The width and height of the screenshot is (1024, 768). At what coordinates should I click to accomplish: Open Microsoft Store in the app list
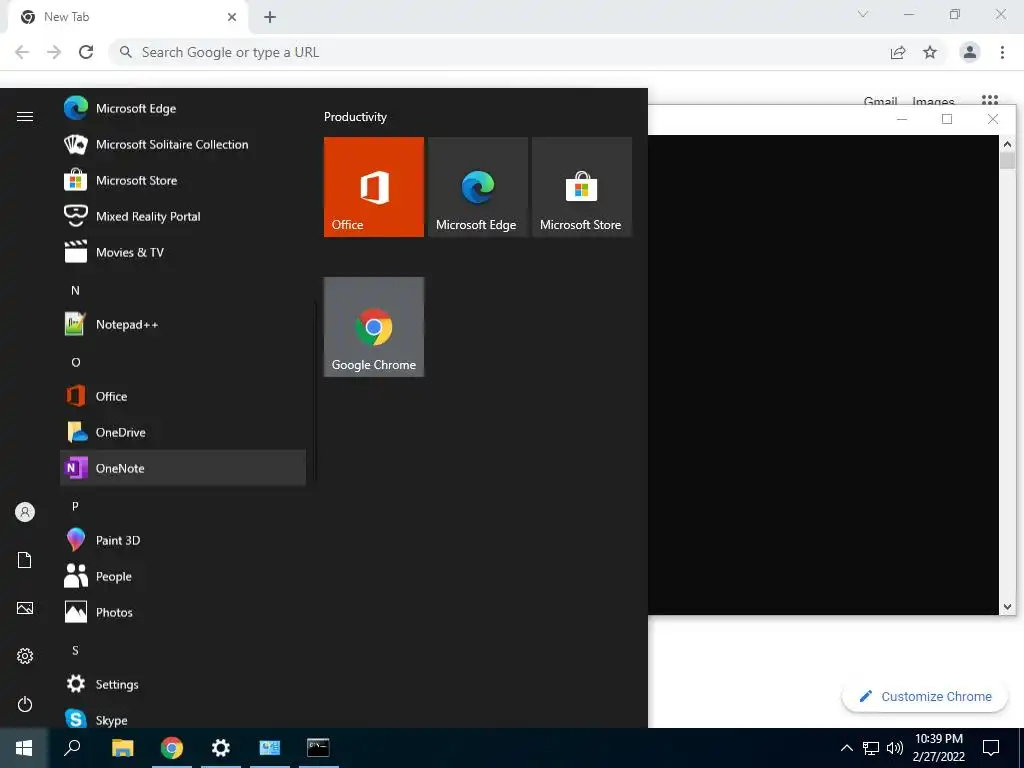tap(183, 180)
